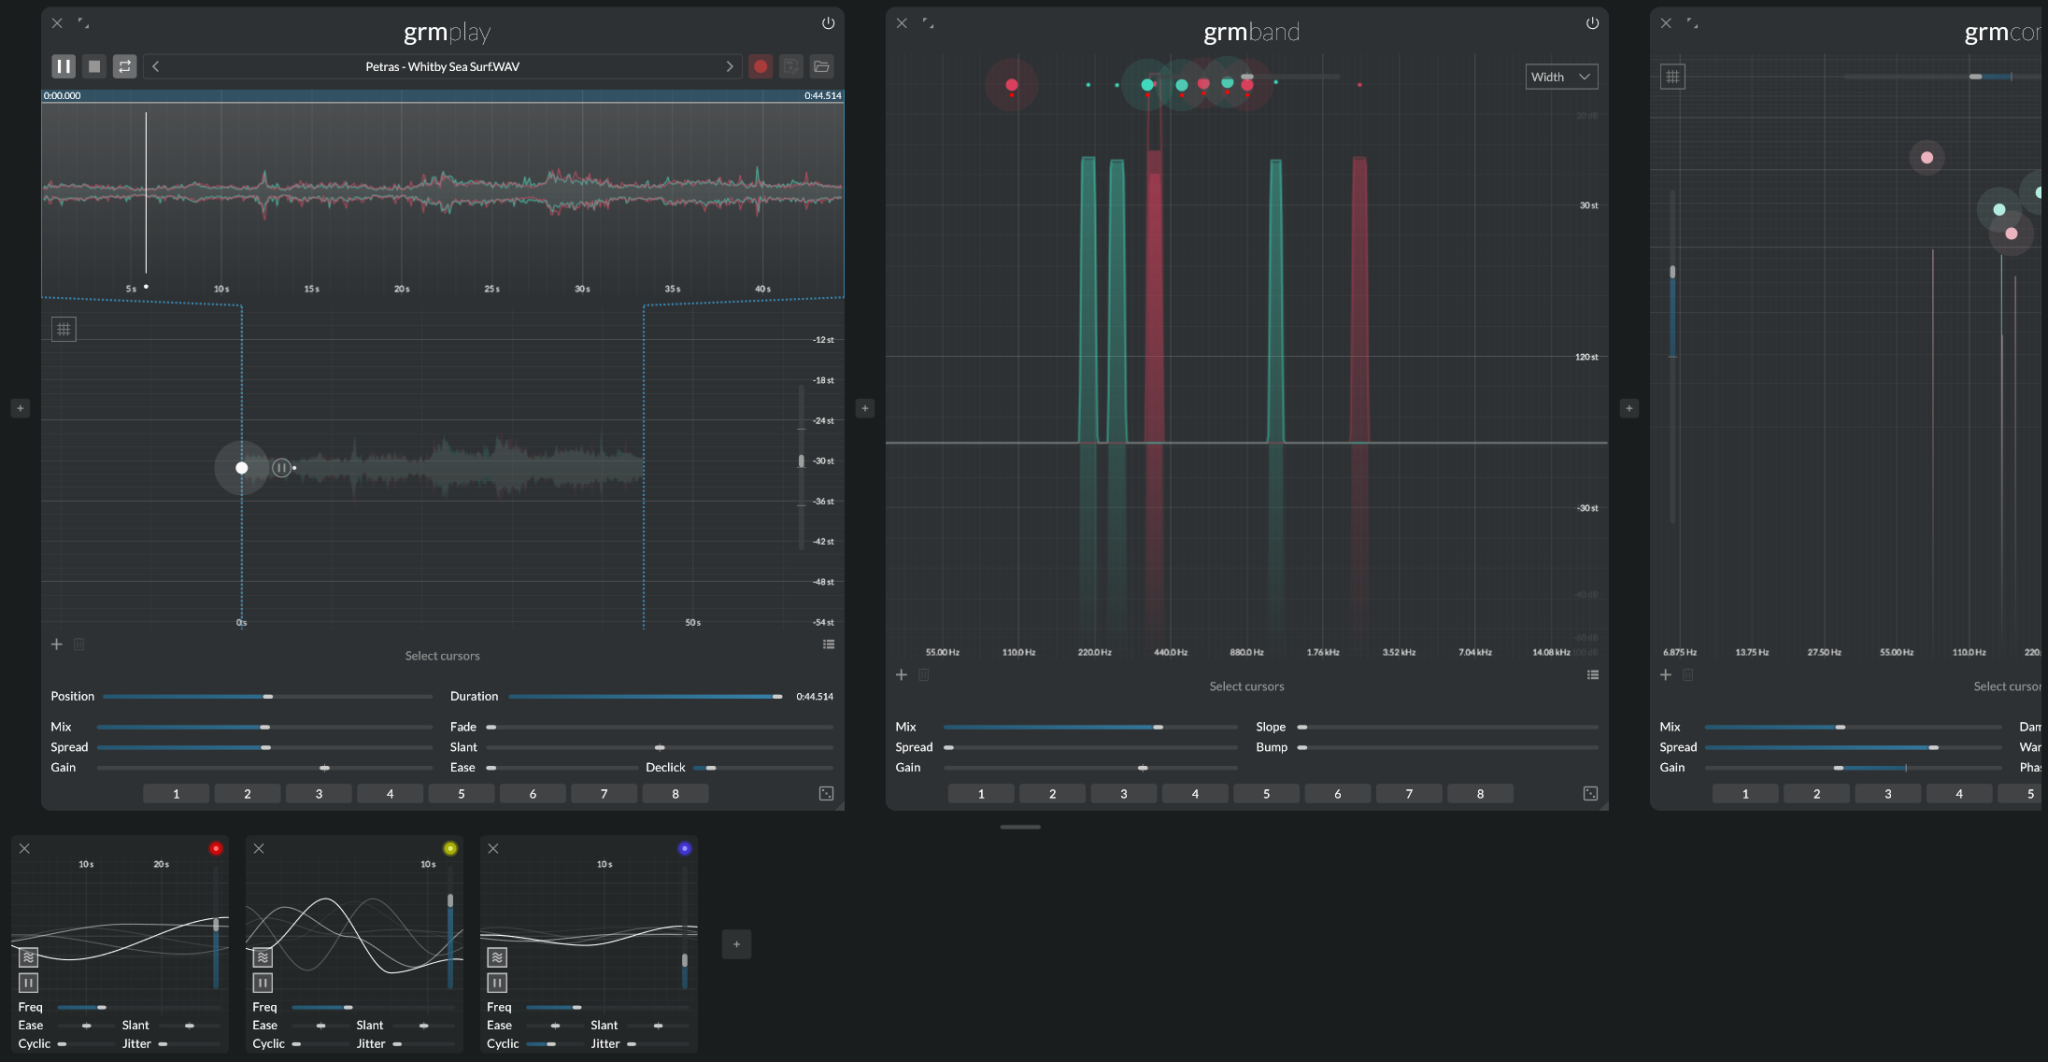Pause playback in grmplay
This screenshot has height=1062, width=2048.
[x=63, y=66]
